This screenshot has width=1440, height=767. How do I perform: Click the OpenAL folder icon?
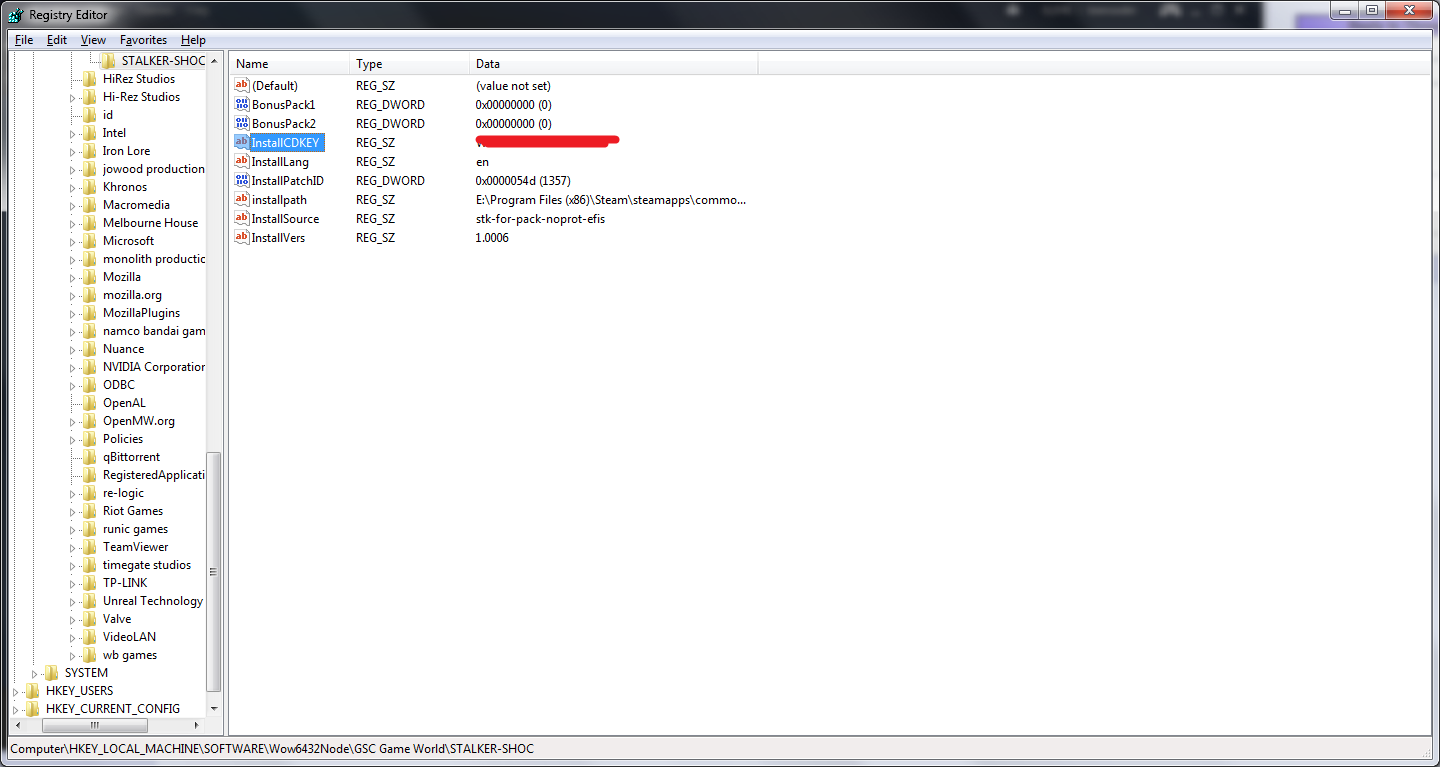coord(90,402)
